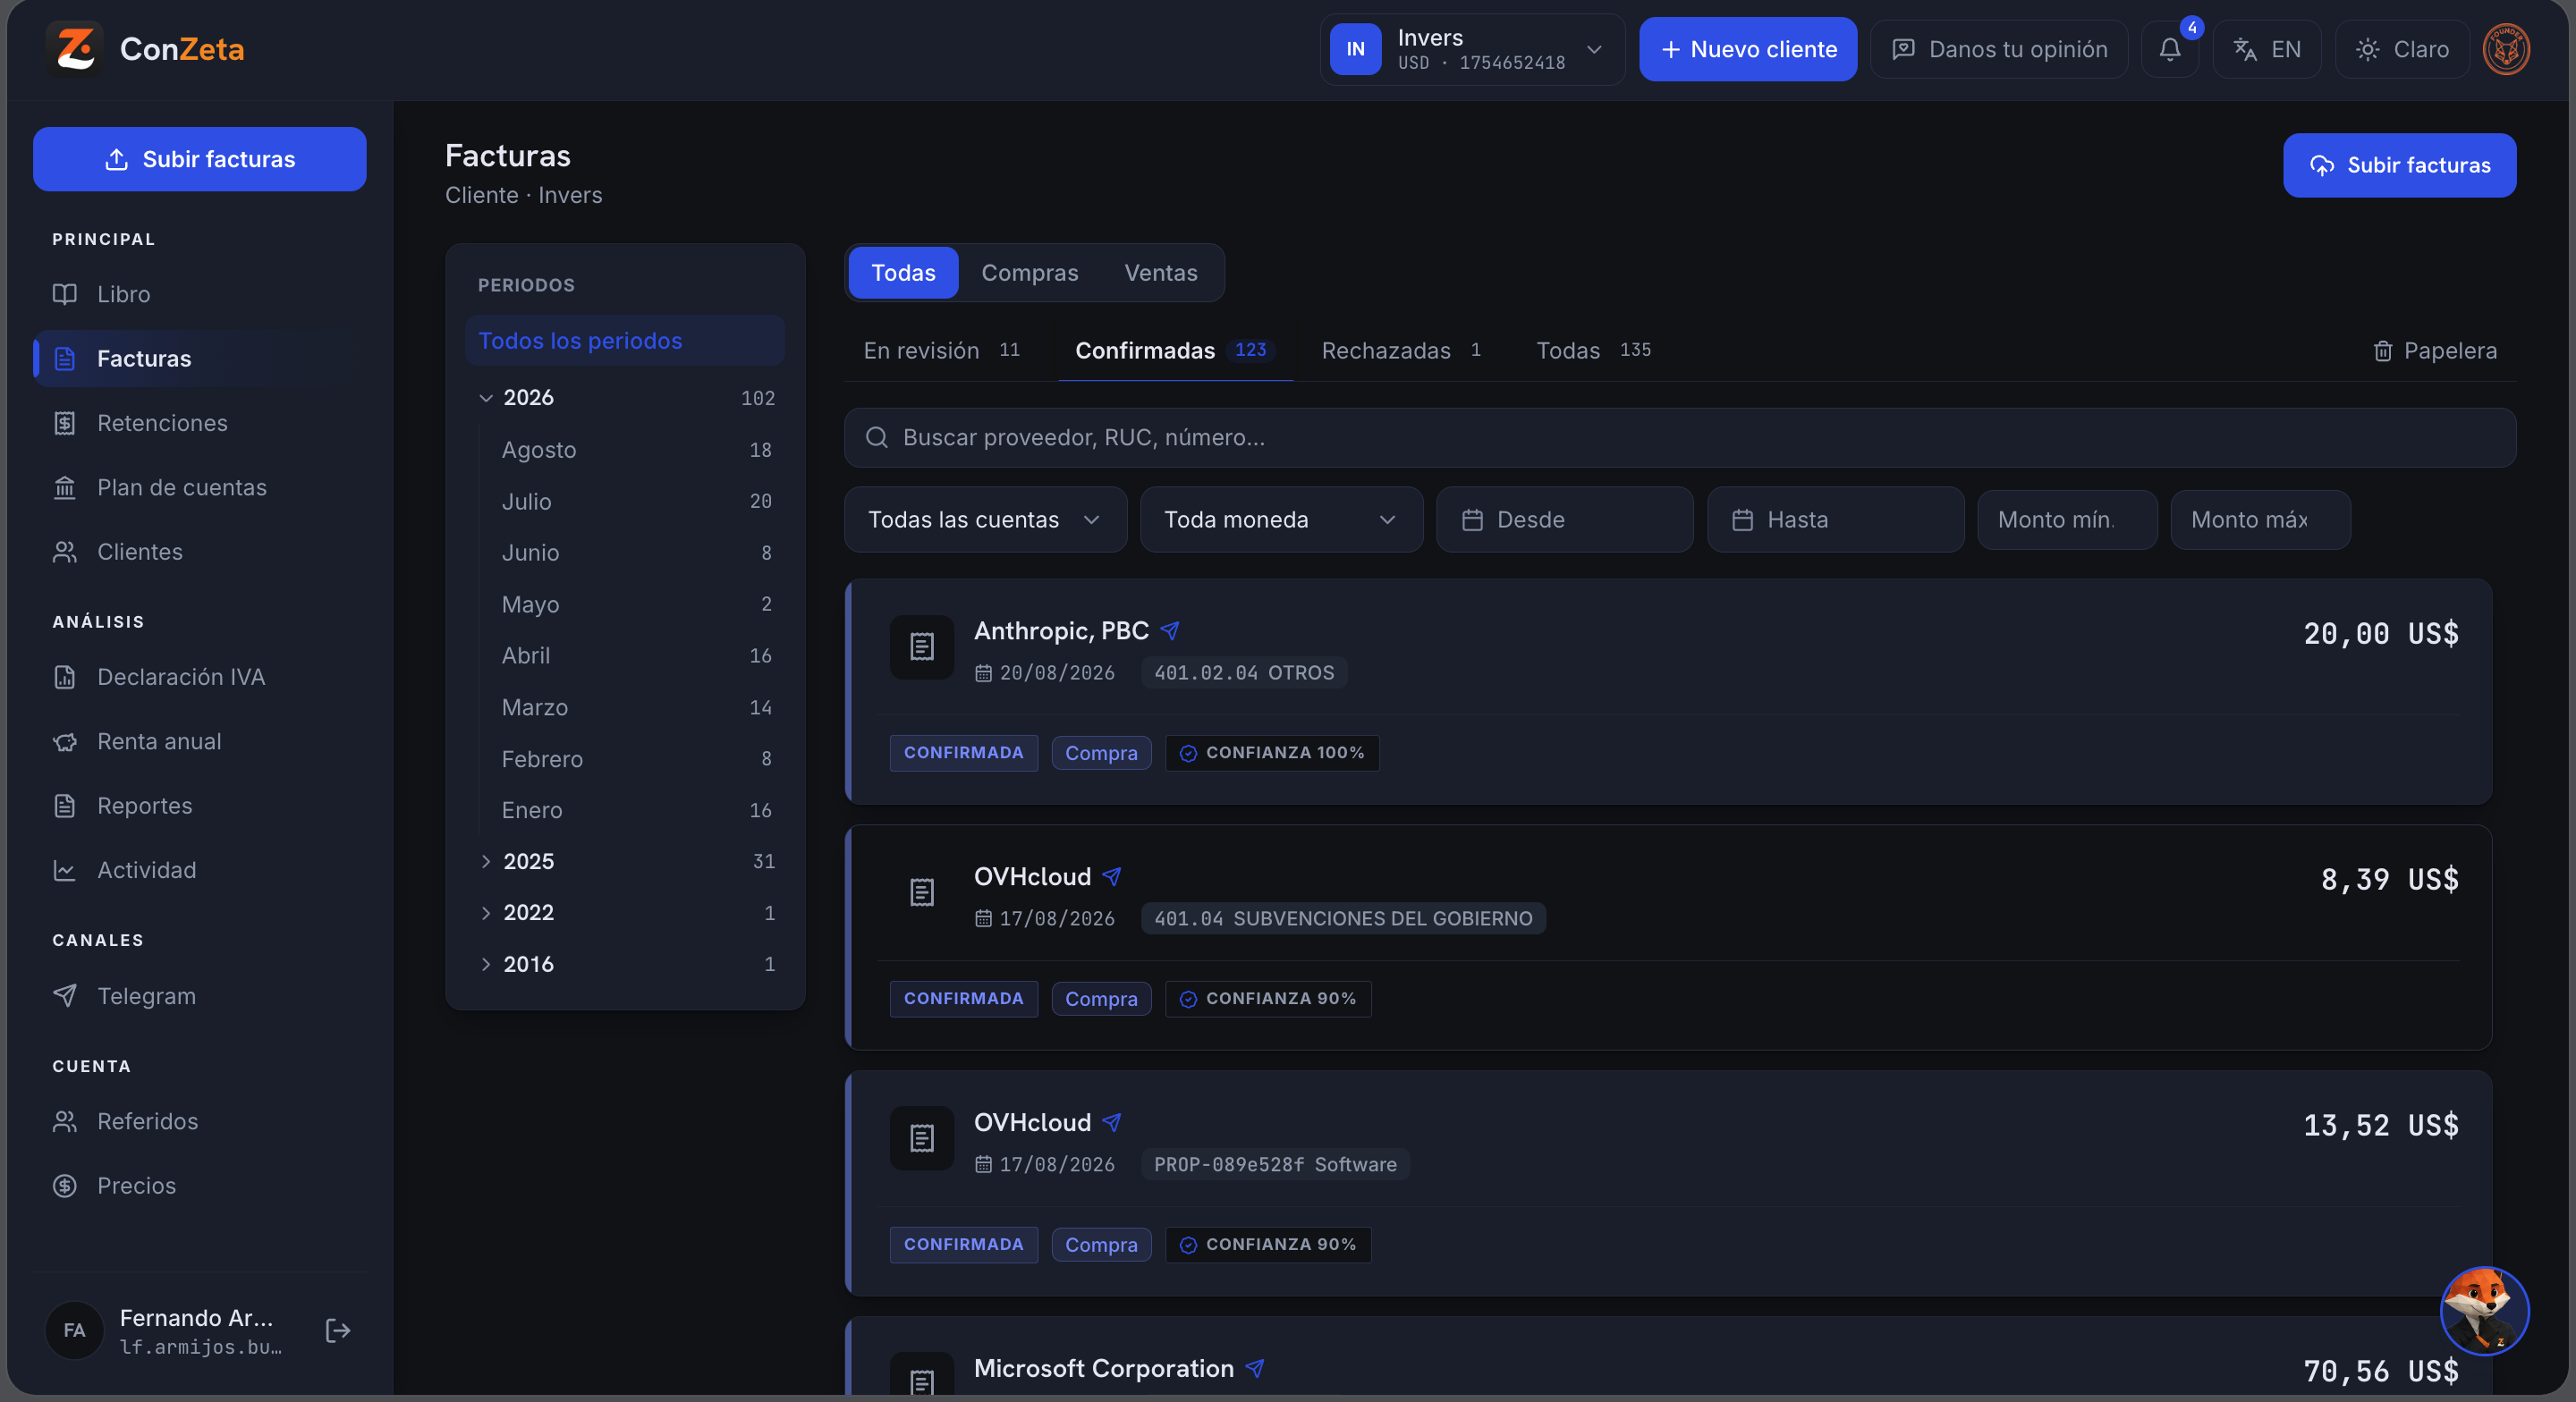Select Todos los periodos

click(625, 341)
